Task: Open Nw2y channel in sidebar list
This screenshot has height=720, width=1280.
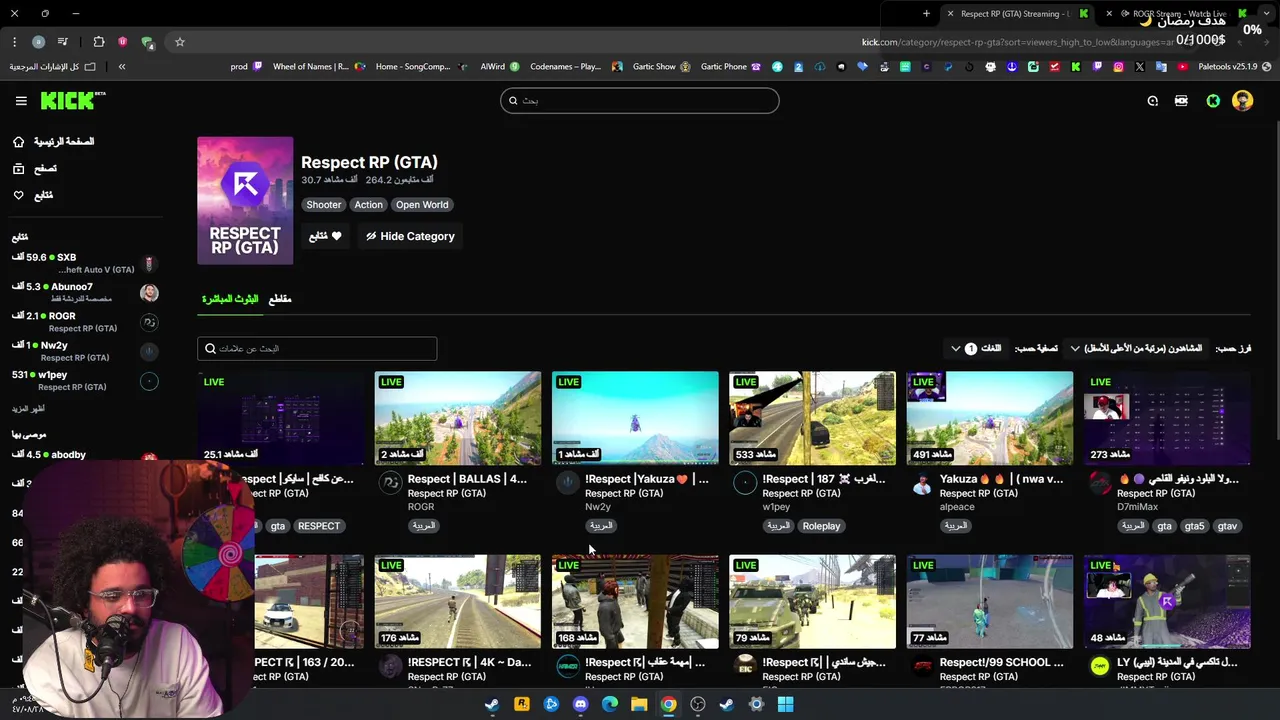Action: [84, 351]
